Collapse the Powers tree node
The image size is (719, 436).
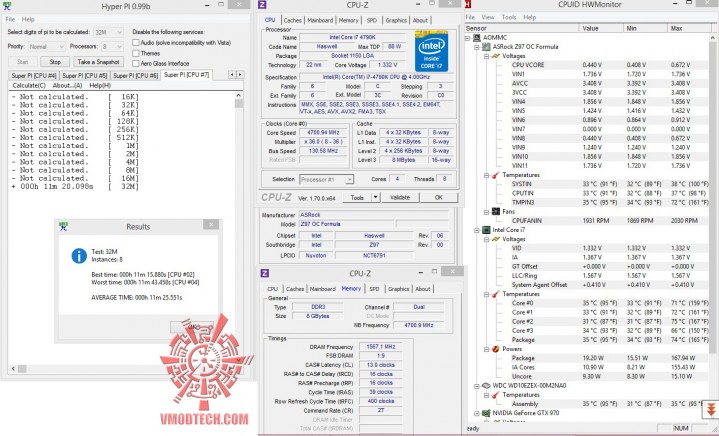pos(486,349)
